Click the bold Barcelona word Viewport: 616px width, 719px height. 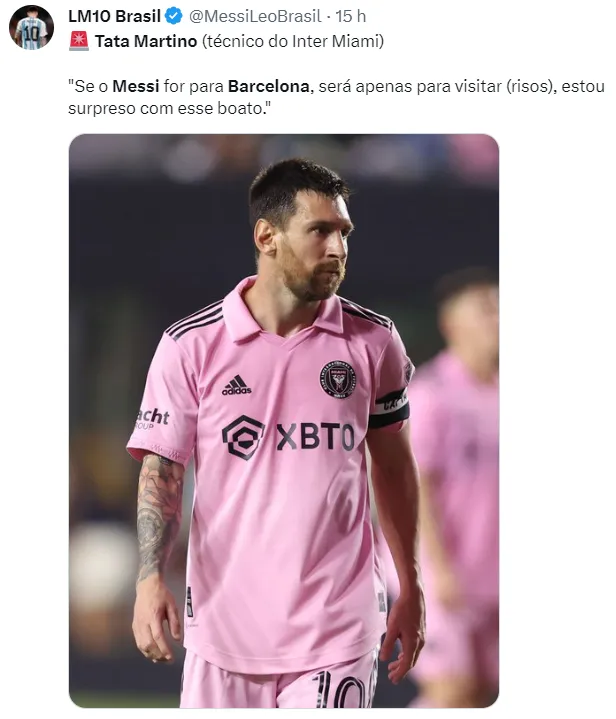click(x=269, y=86)
